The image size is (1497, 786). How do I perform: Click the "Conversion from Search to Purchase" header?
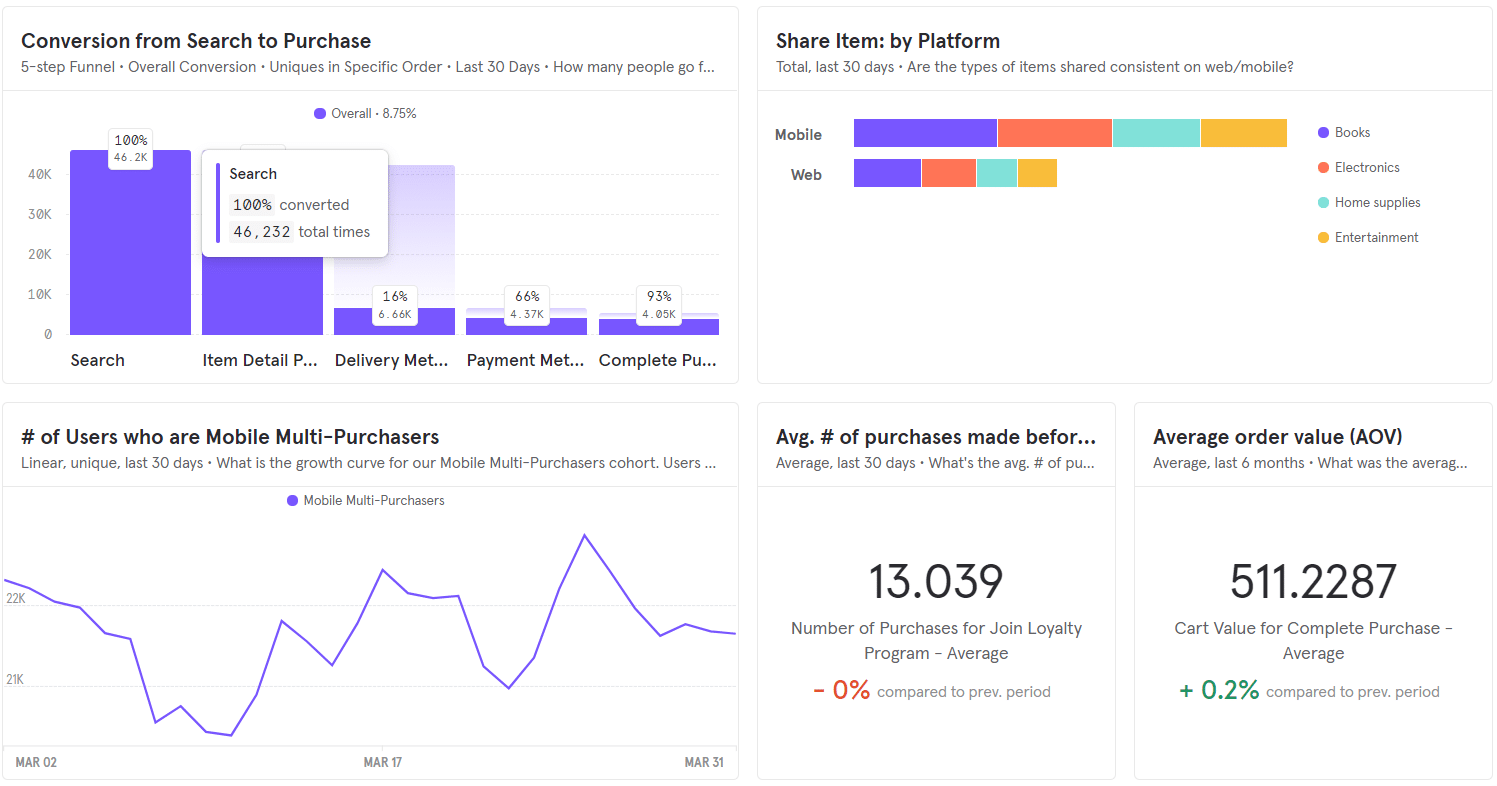pyautogui.click(x=196, y=41)
